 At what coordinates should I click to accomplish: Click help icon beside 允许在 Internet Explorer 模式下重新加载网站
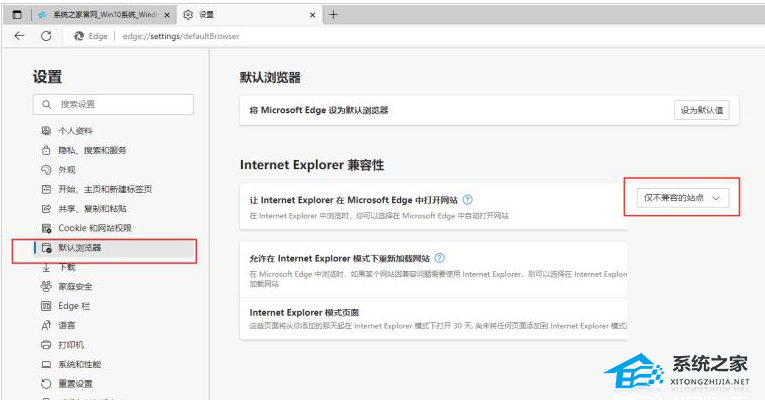click(440, 258)
